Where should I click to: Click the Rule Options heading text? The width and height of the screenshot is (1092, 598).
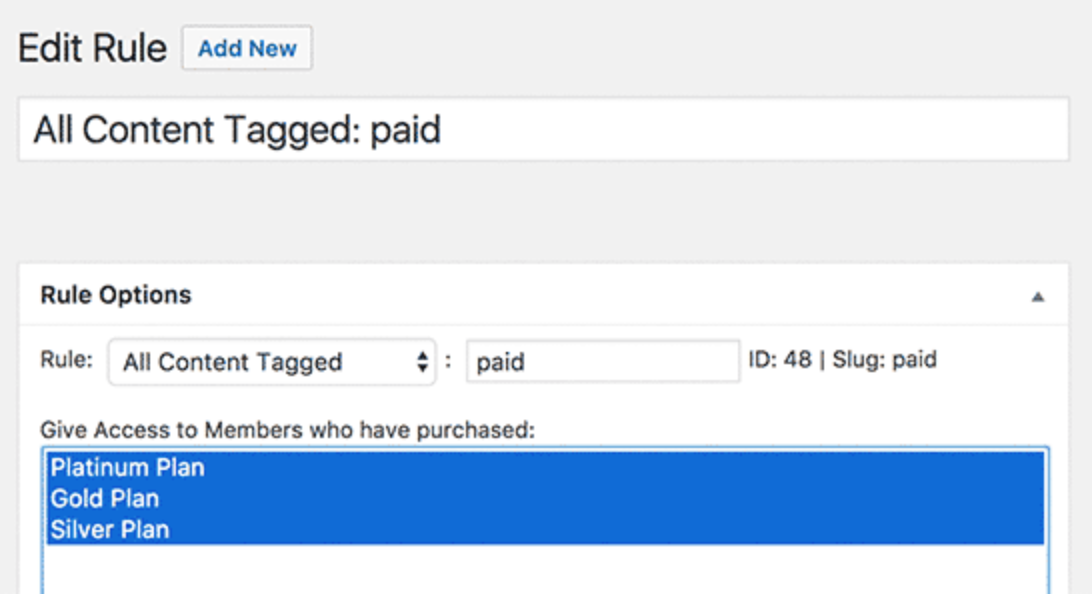point(116,295)
